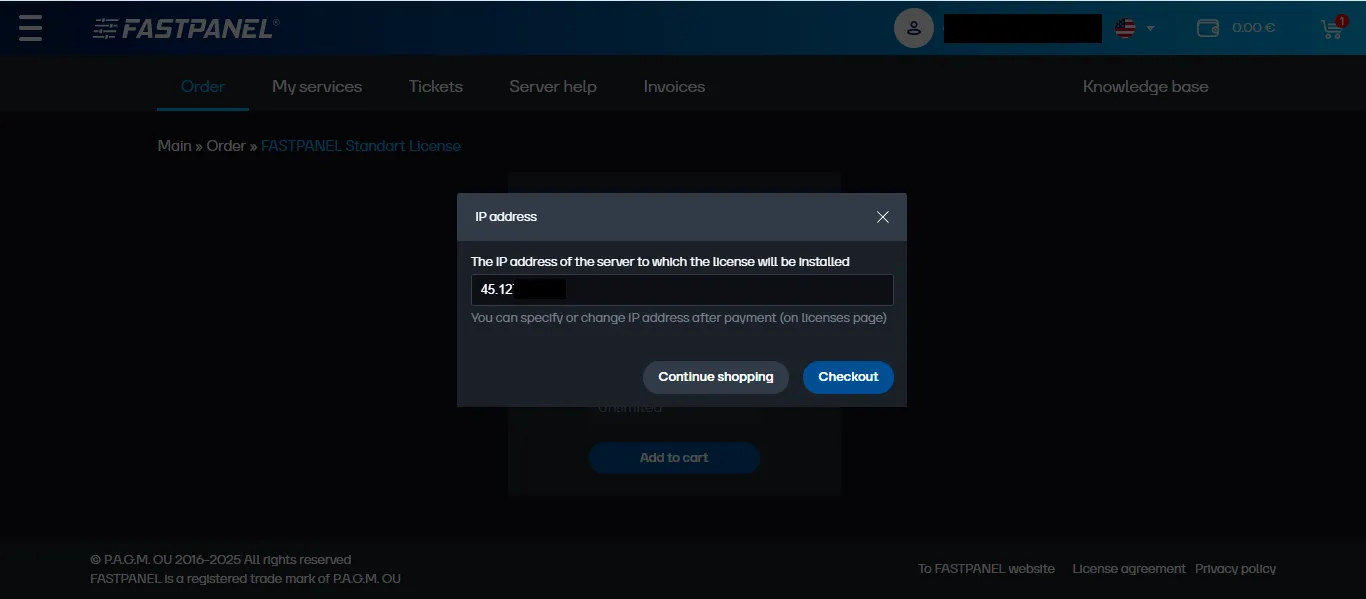Open the Knowledge base link
The height and width of the screenshot is (599, 1366).
[x=1144, y=86]
